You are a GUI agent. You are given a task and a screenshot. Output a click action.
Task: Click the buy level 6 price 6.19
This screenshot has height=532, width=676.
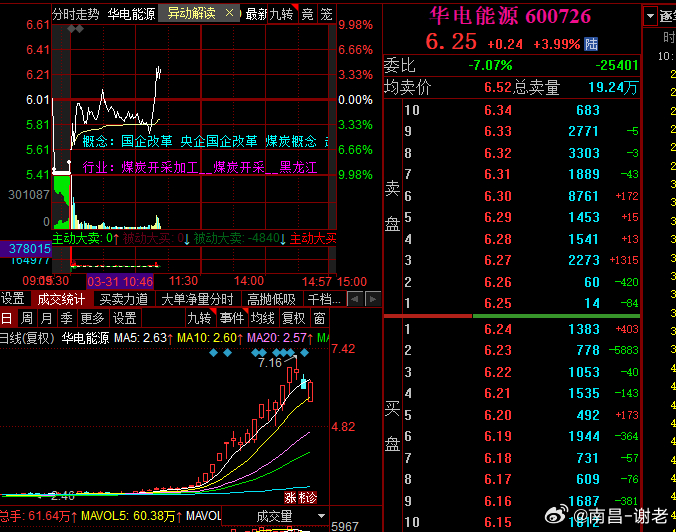[498, 436]
